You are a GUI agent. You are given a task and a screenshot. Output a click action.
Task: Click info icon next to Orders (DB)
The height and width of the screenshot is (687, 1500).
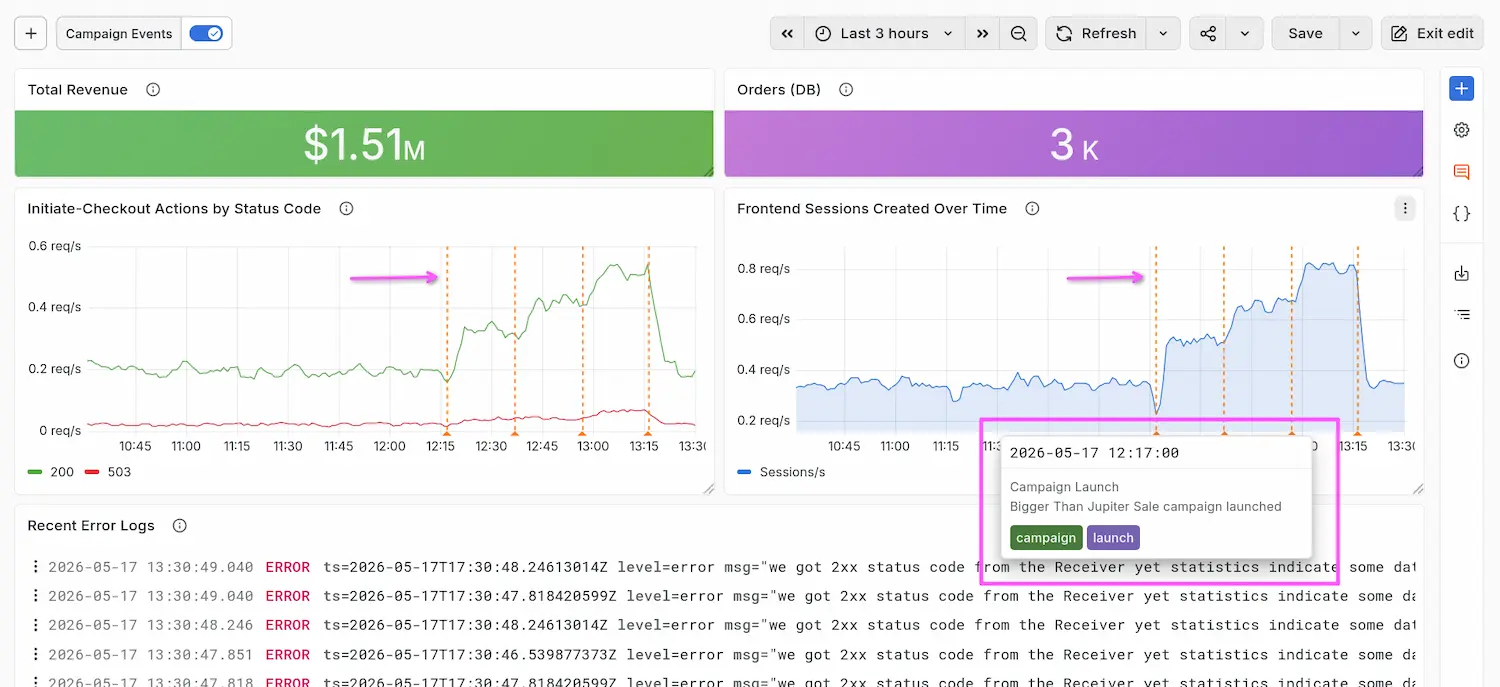coord(846,89)
